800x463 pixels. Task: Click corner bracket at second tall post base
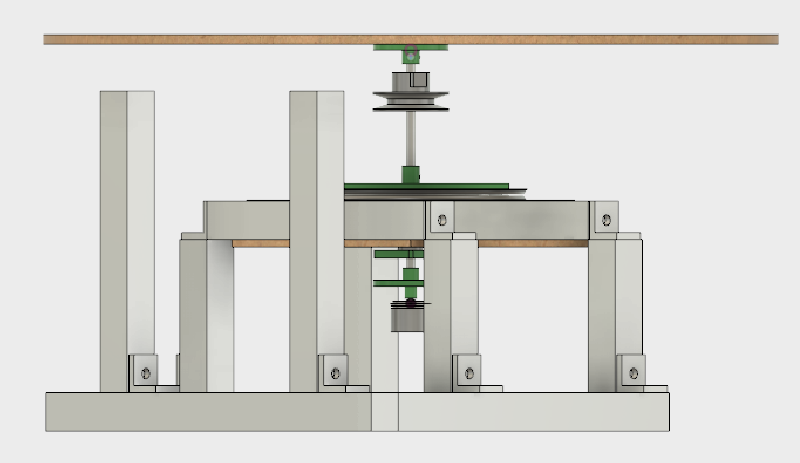click(x=334, y=370)
